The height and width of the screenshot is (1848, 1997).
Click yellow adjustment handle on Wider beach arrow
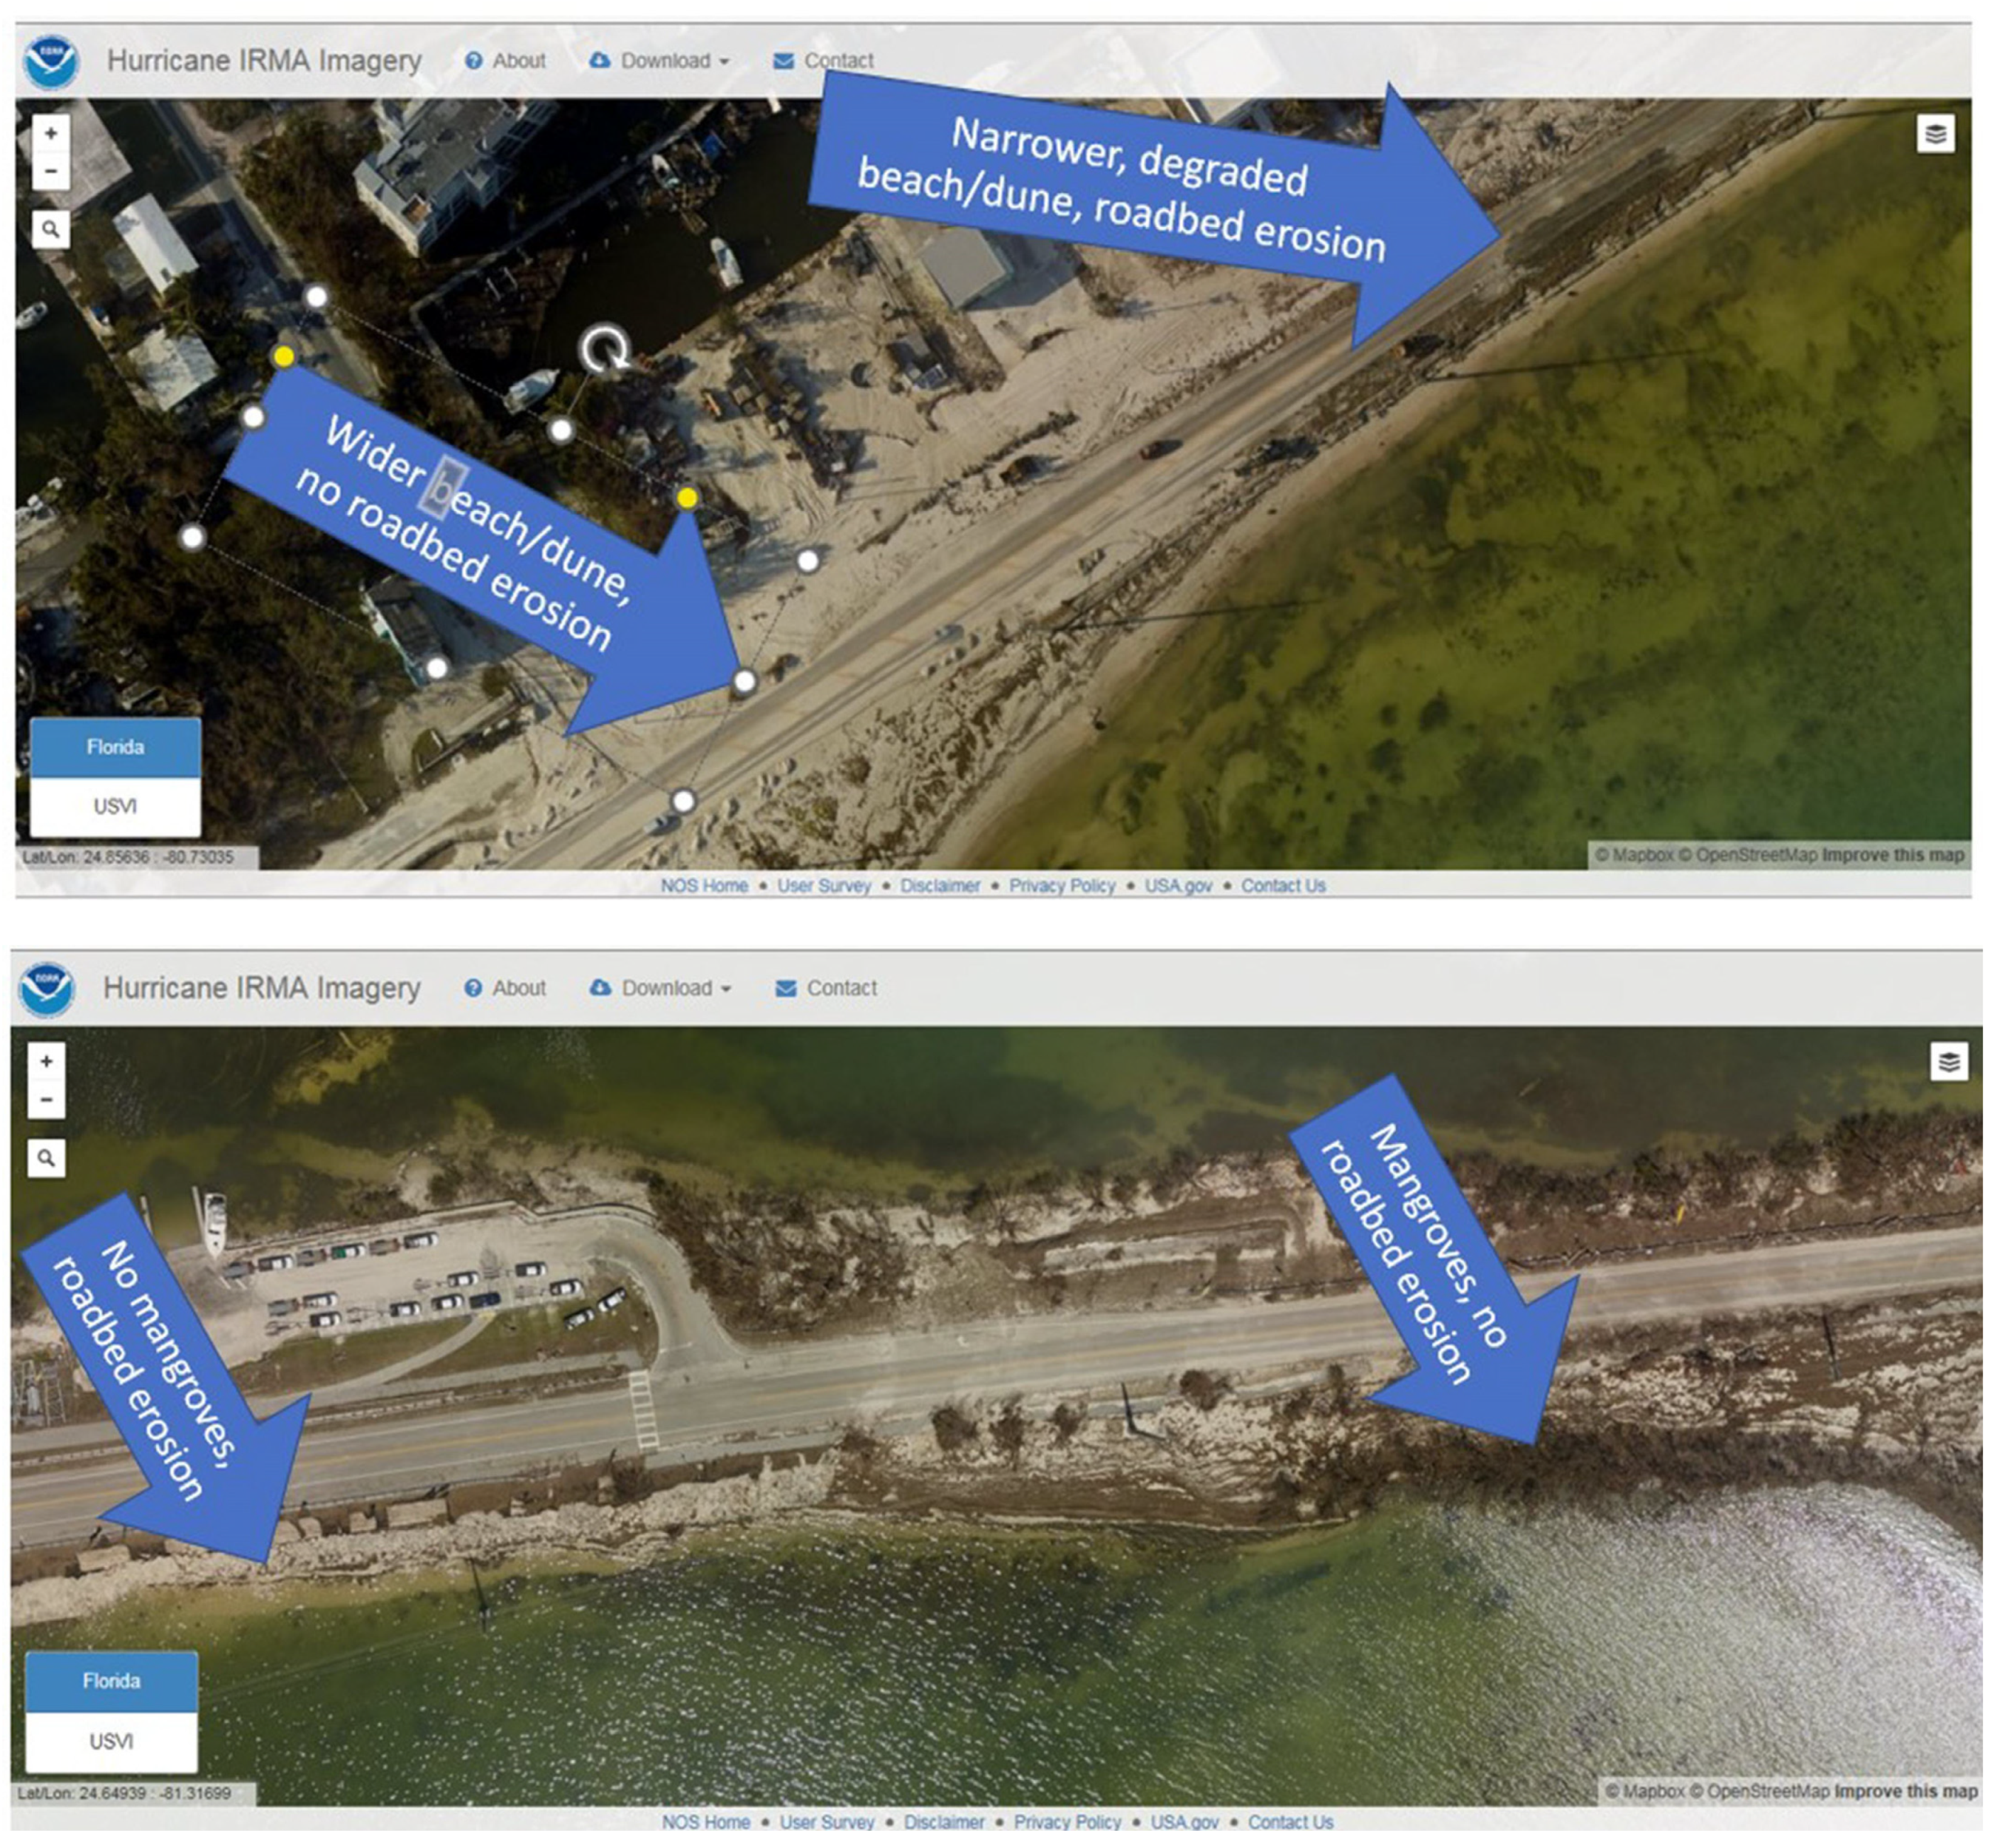284,357
